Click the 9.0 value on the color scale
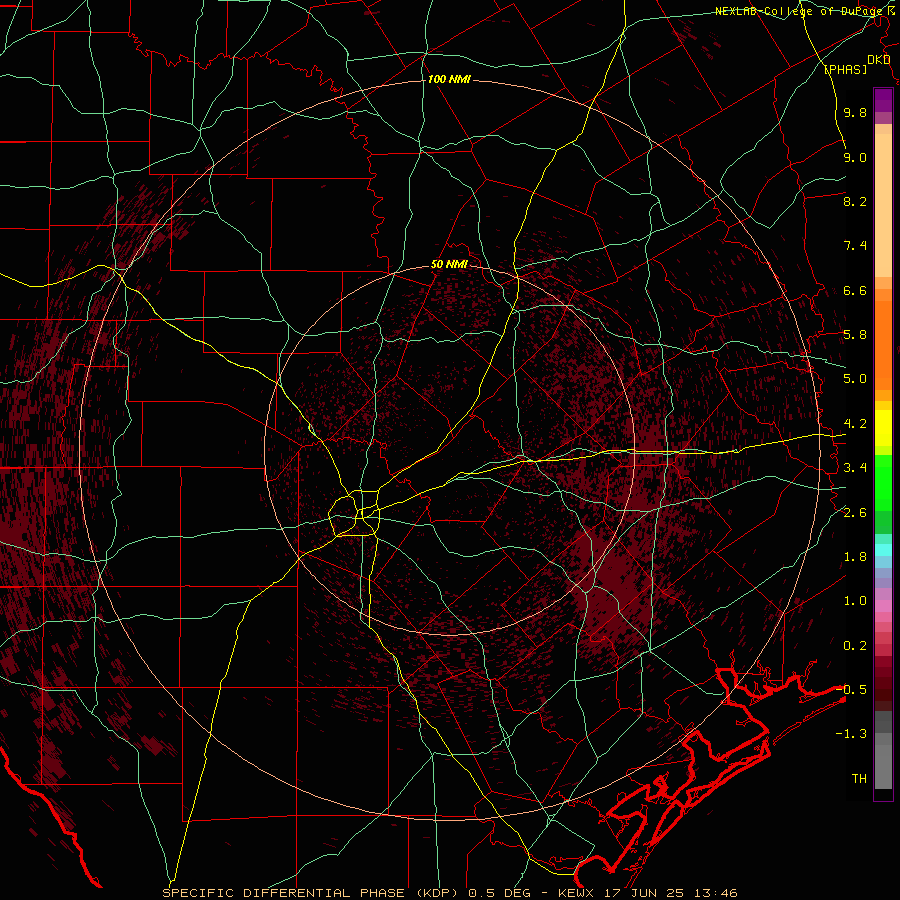900x900 pixels. pos(855,157)
